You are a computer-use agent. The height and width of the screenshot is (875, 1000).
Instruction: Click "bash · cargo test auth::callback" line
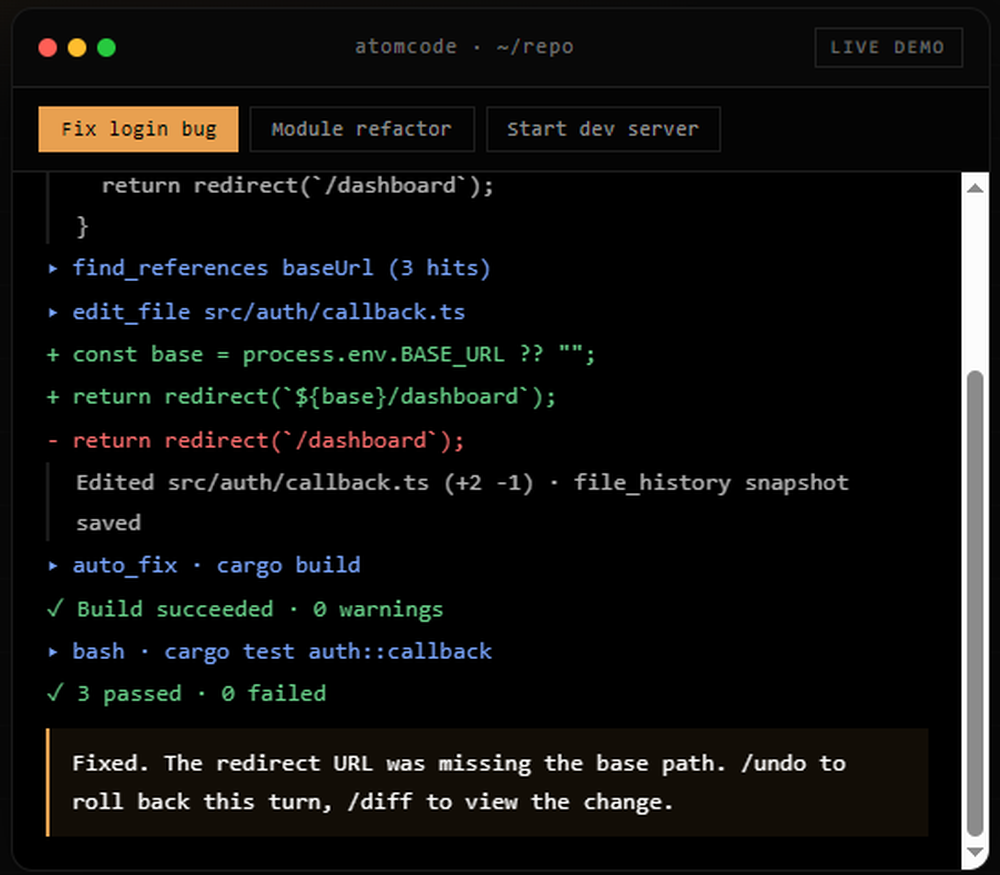[282, 652]
